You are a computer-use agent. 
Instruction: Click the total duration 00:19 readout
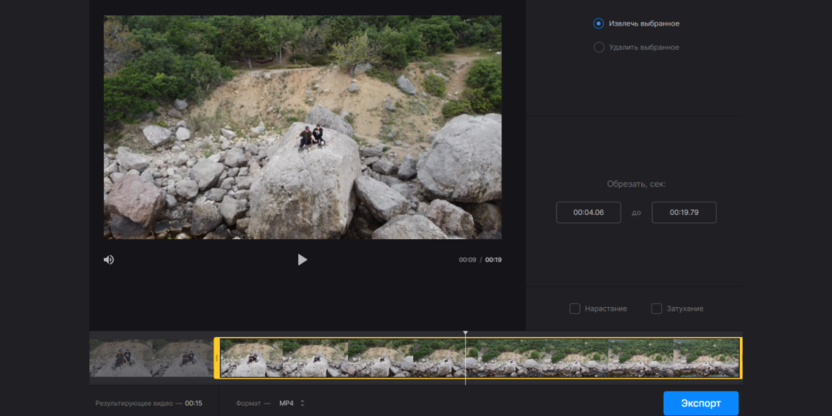pyautogui.click(x=494, y=260)
